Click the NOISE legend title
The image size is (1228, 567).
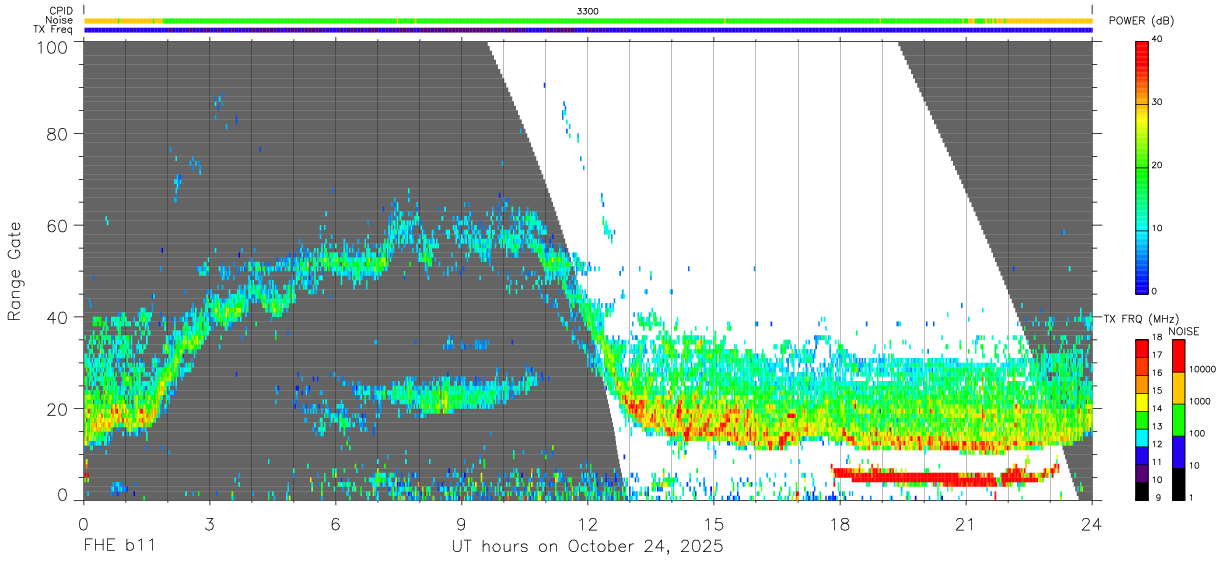click(x=1184, y=331)
